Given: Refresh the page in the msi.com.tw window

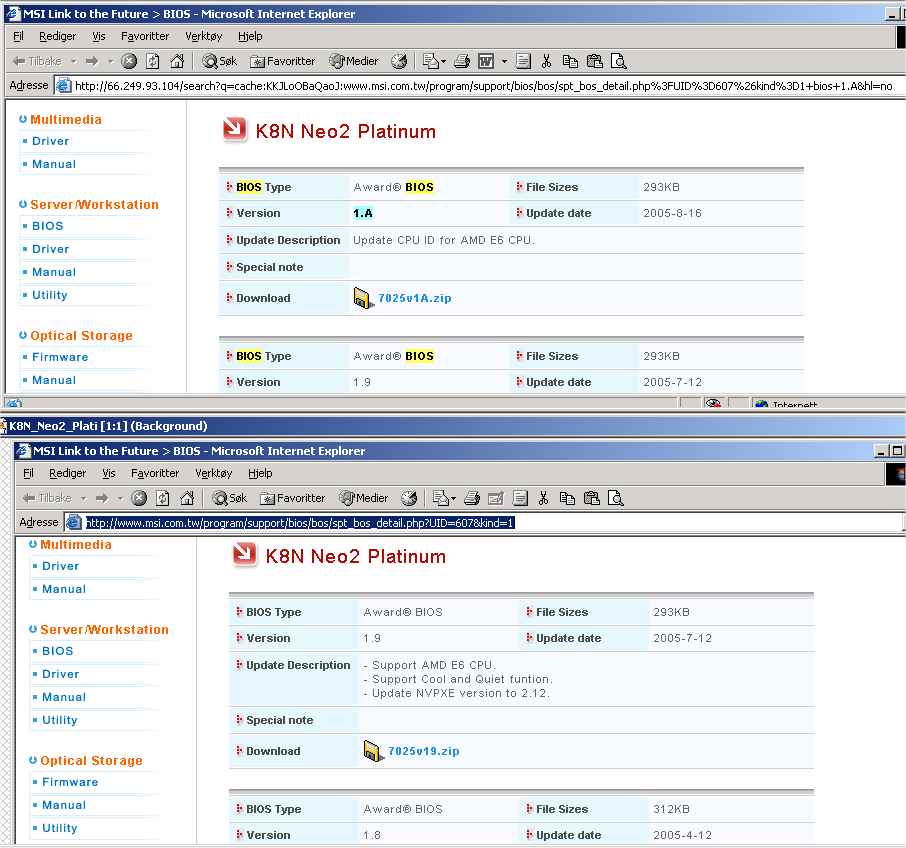Looking at the screenshot, I should (163, 498).
